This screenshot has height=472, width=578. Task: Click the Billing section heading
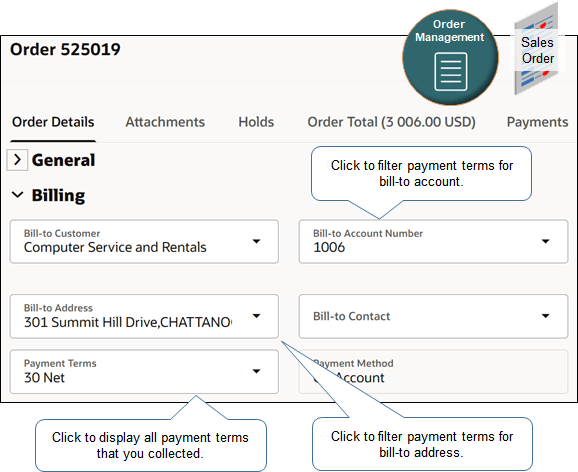click(58, 195)
